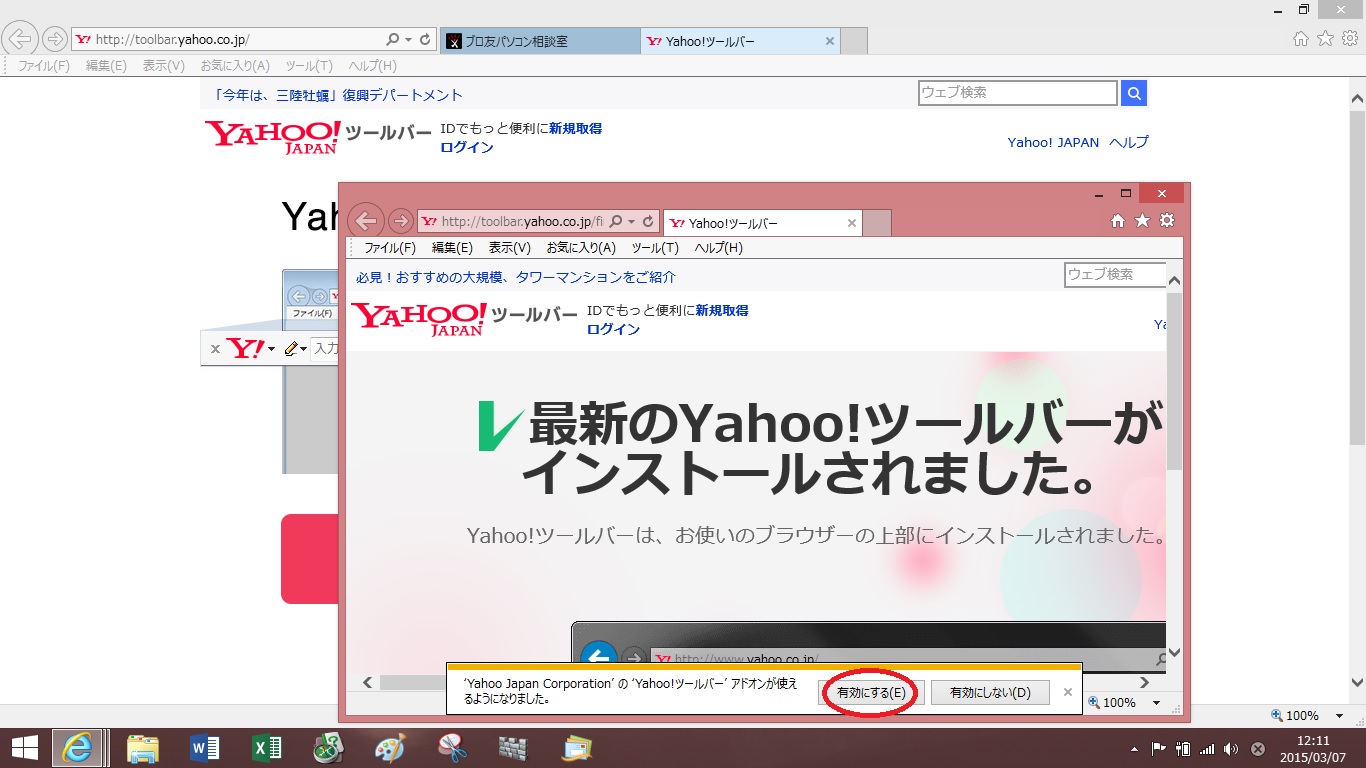Viewport: 1366px width, 768px height.
Task: Click scroll right arrow in popup window
Action: click(1145, 682)
